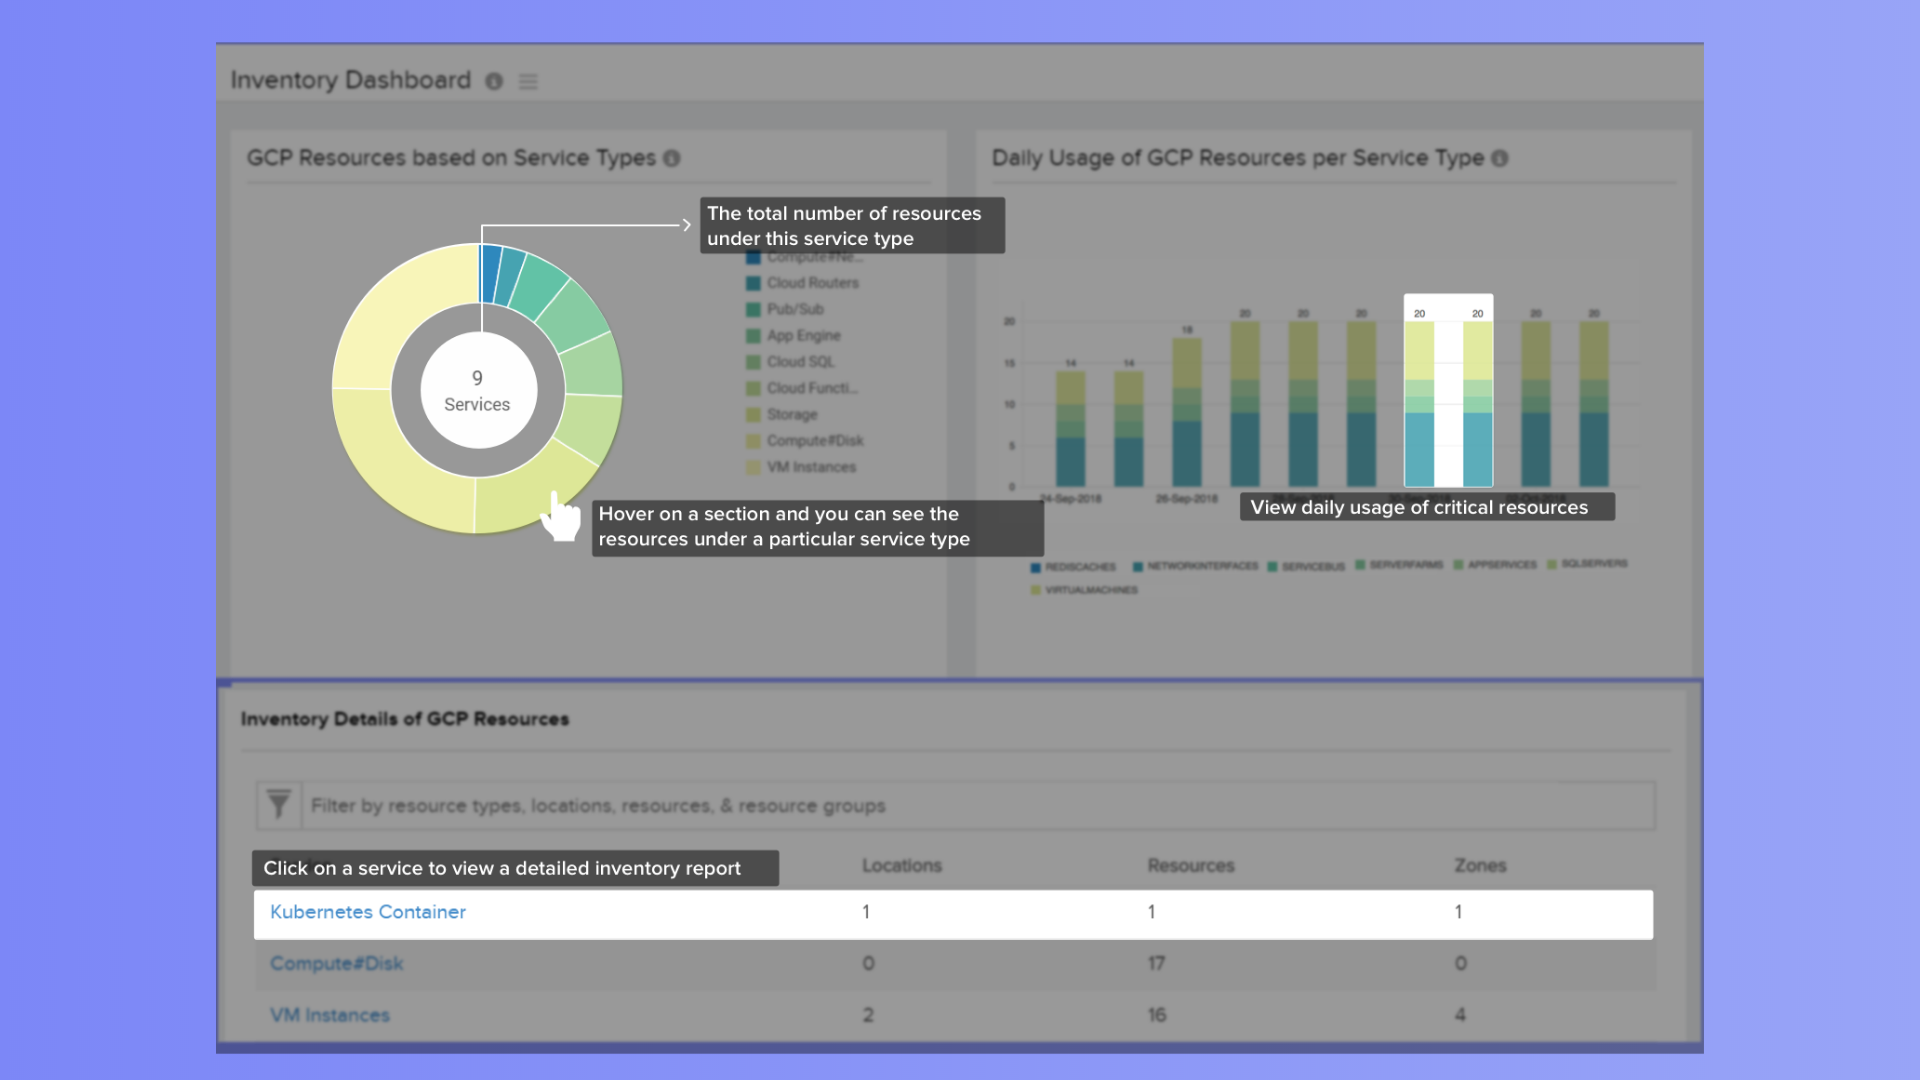Click the App Engine legend color square
Image resolution: width=1920 pixels, height=1080 pixels.
pos(753,336)
